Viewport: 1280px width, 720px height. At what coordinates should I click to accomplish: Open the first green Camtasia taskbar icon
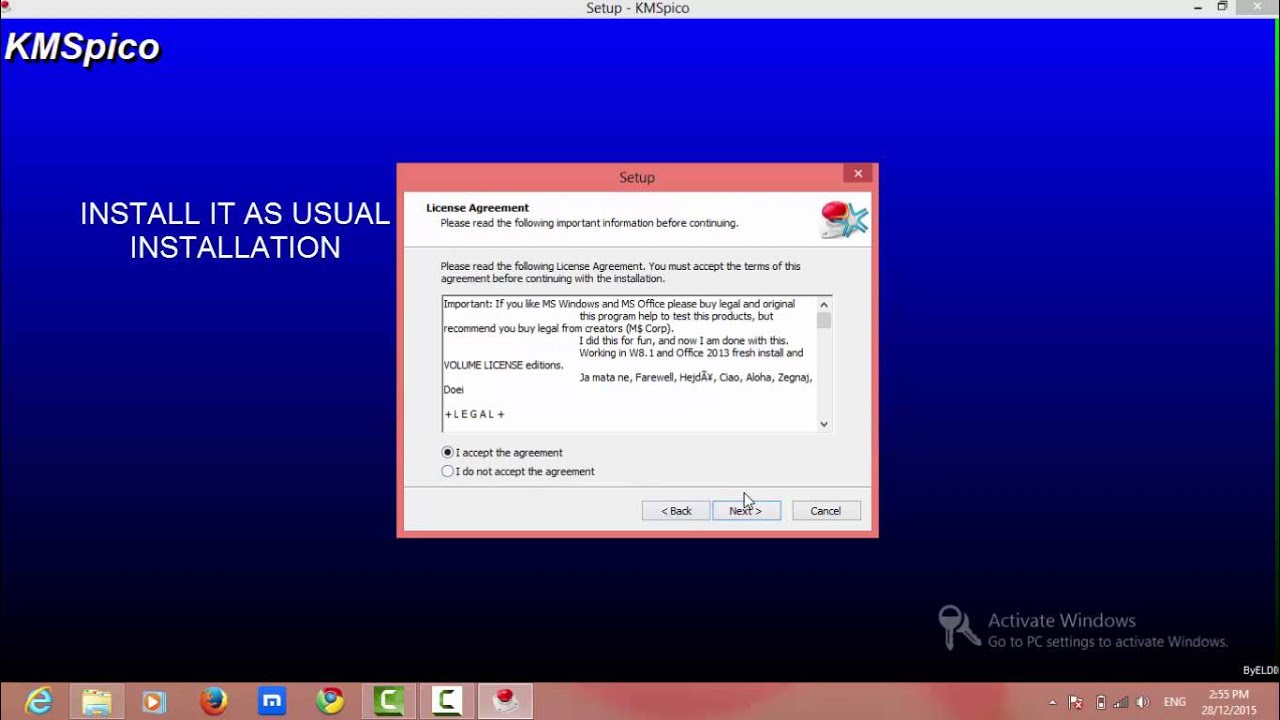(x=388, y=702)
